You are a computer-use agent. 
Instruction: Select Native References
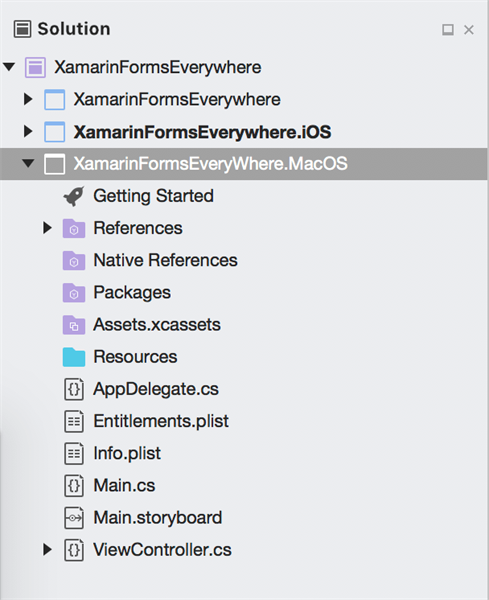pos(165,260)
